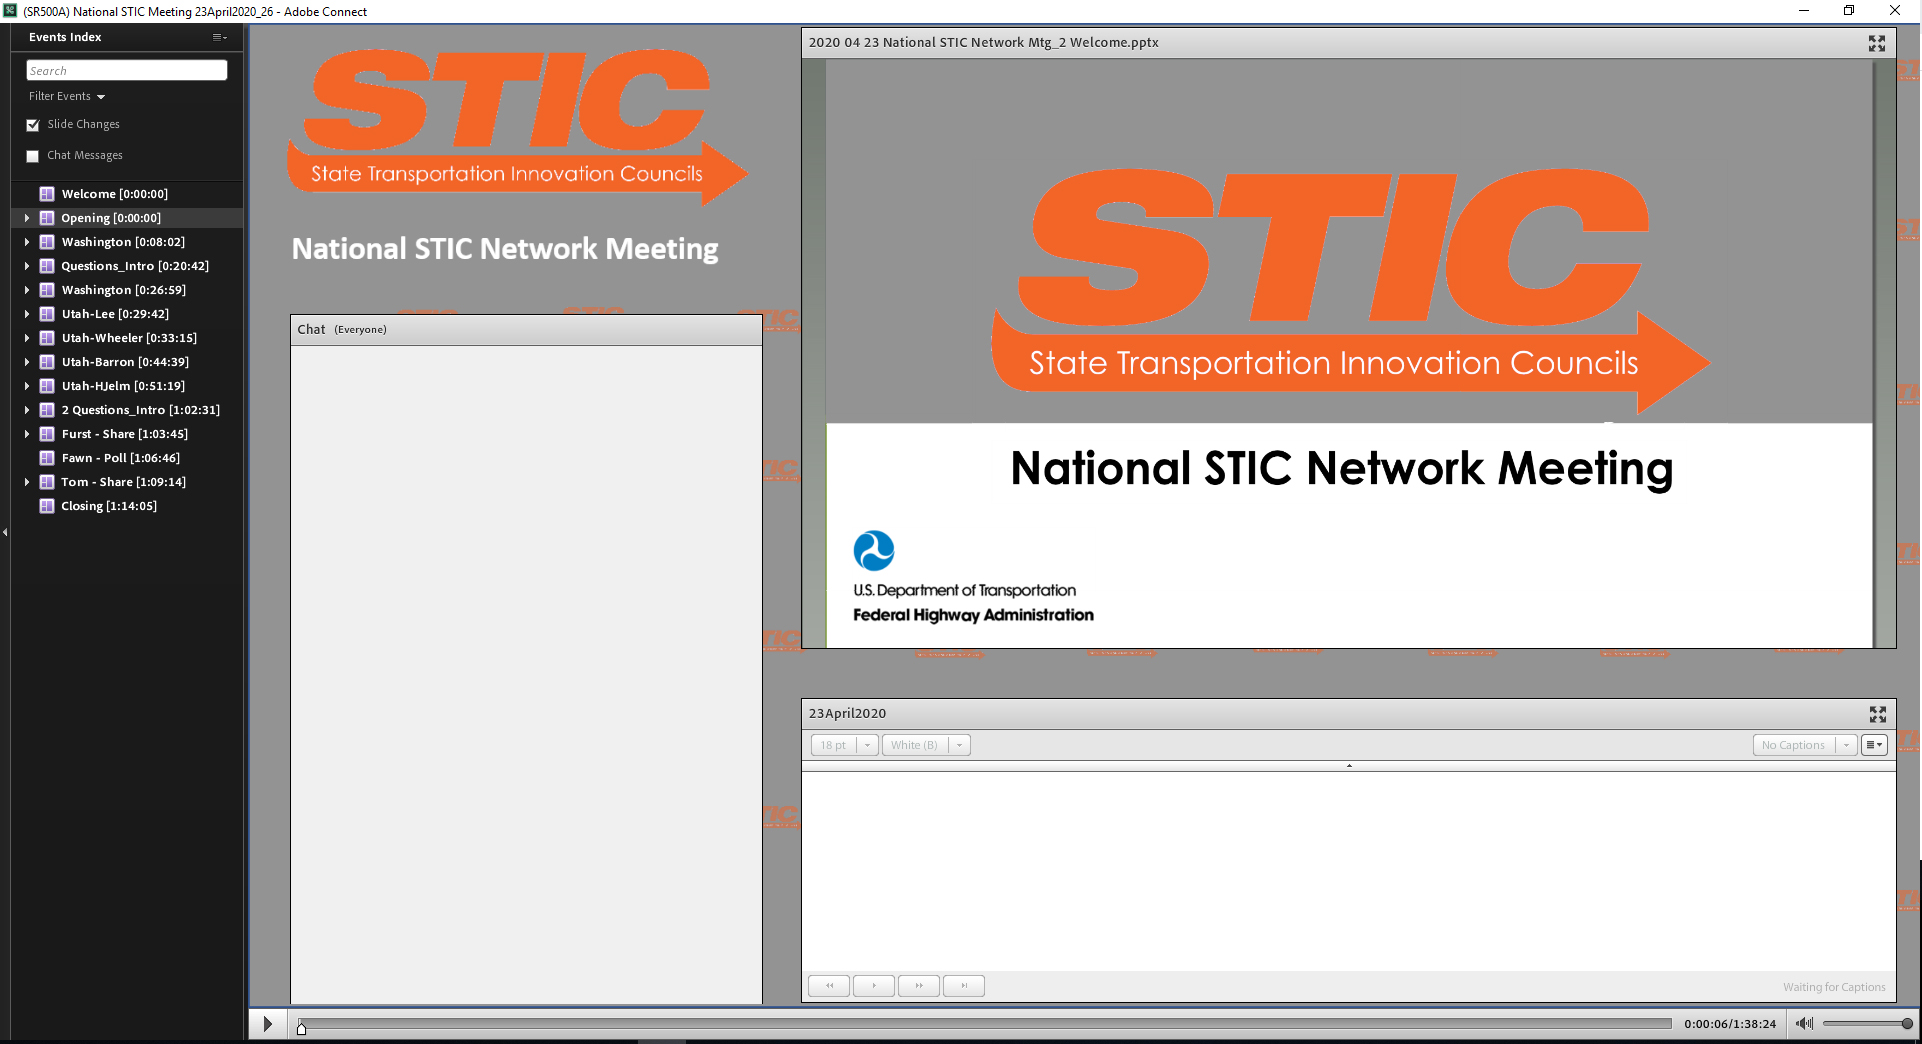Click slide icon for Closing [1:14:05]
The width and height of the screenshot is (1922, 1044).
[x=47, y=505]
